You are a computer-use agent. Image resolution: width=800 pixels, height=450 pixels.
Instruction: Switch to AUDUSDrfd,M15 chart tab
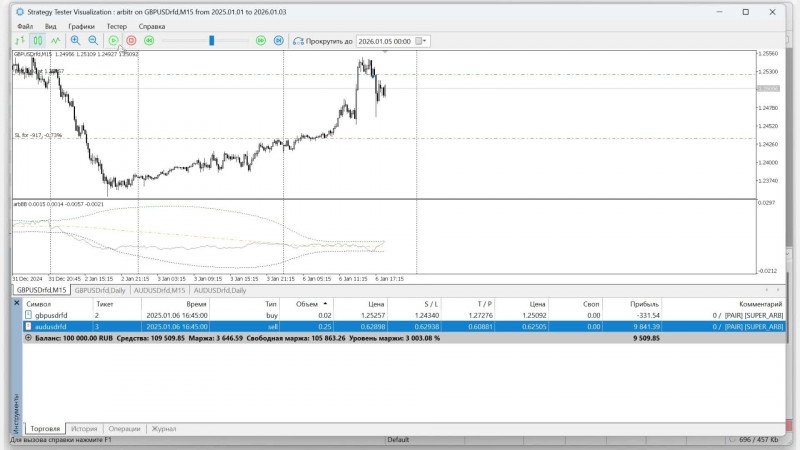click(159, 290)
